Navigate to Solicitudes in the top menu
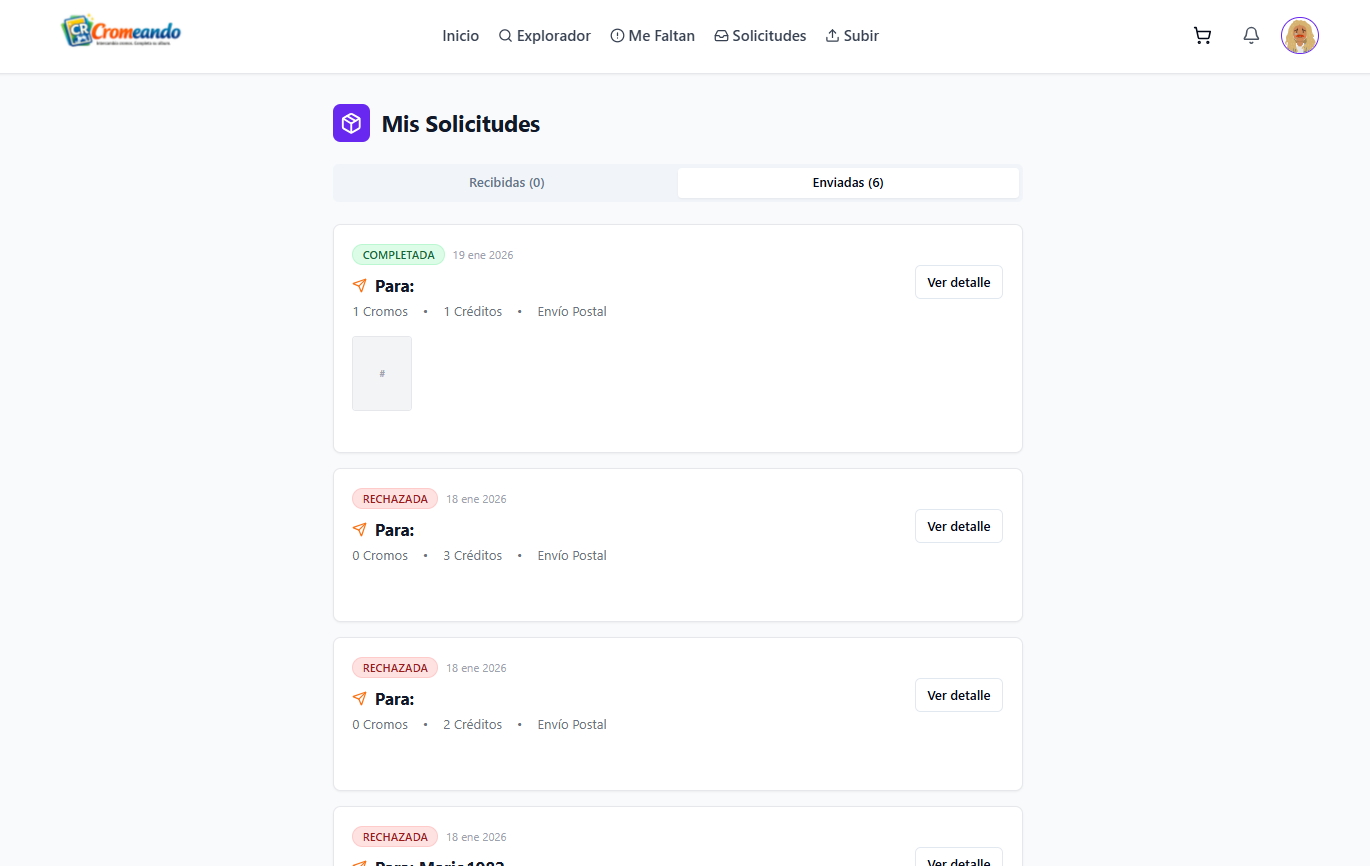Image resolution: width=1370 pixels, height=866 pixels. (x=760, y=36)
